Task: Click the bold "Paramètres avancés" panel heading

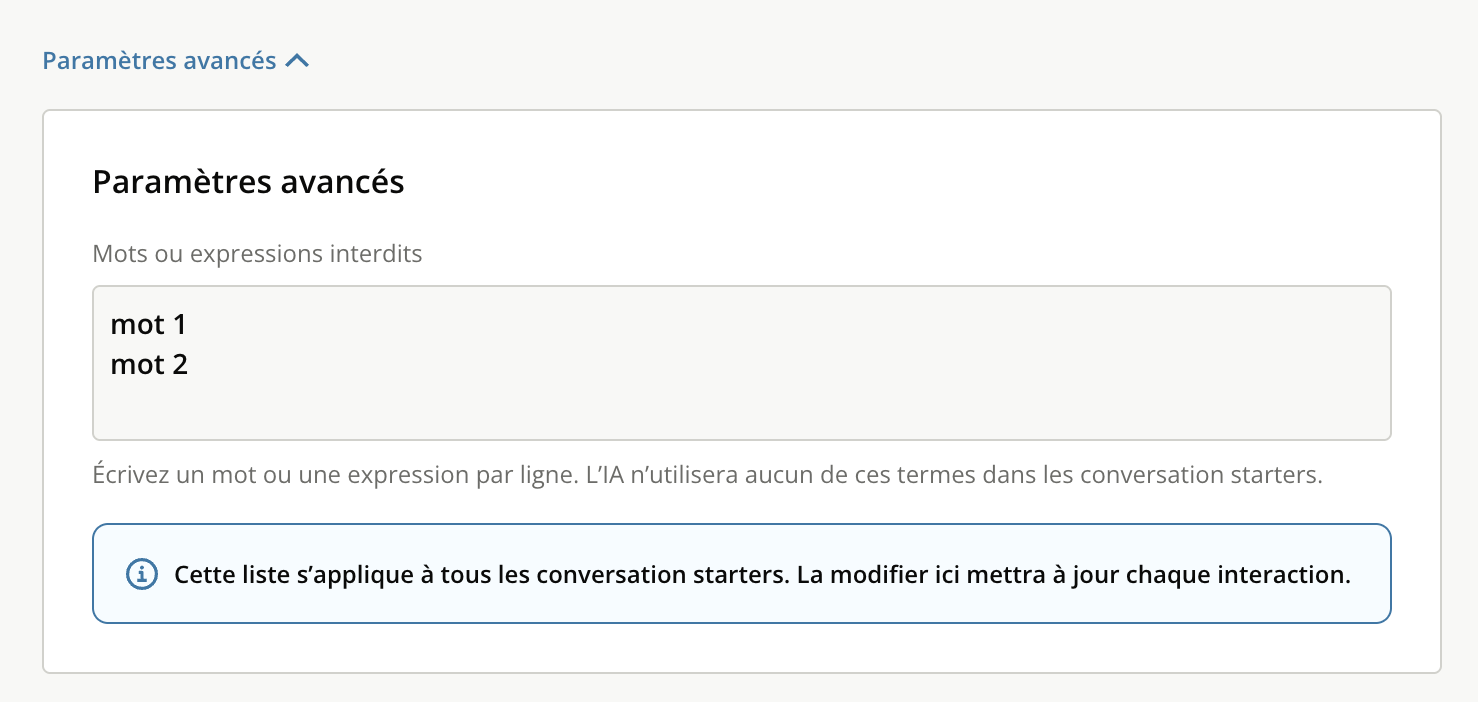Action: (248, 182)
